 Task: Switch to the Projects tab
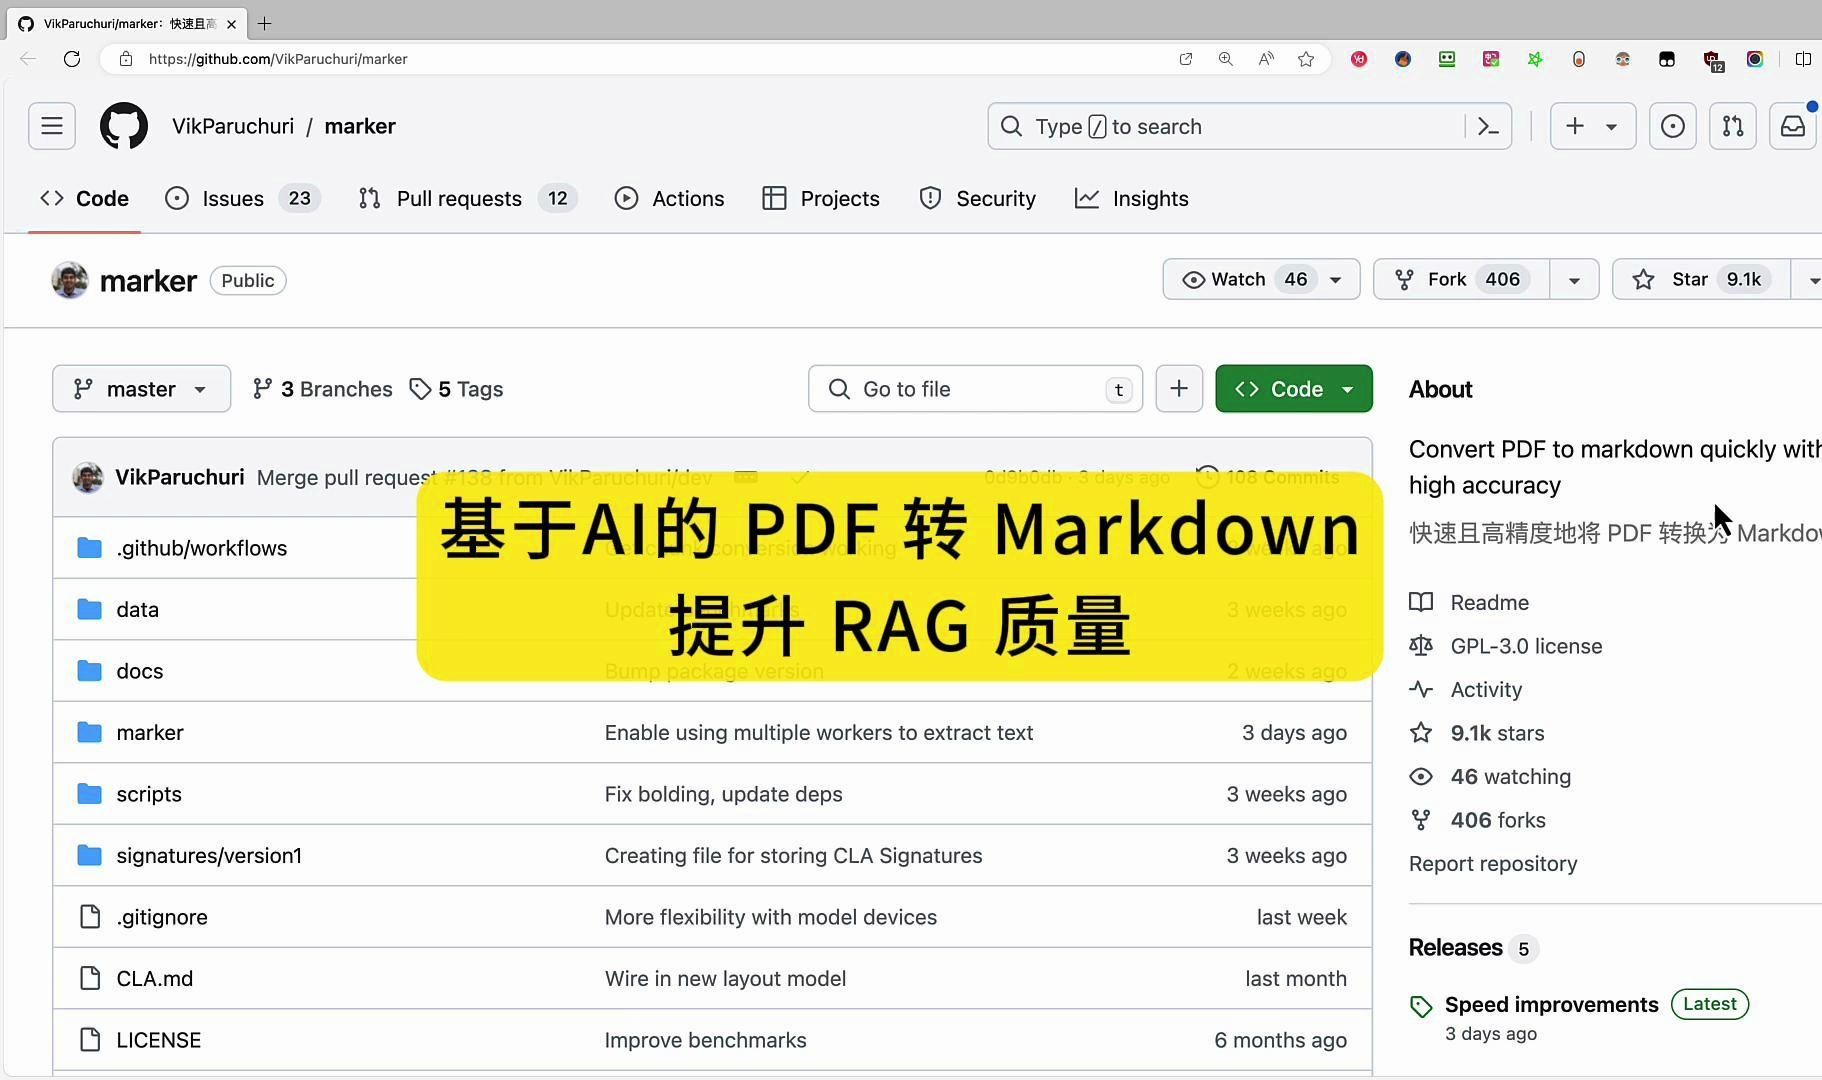(x=821, y=198)
